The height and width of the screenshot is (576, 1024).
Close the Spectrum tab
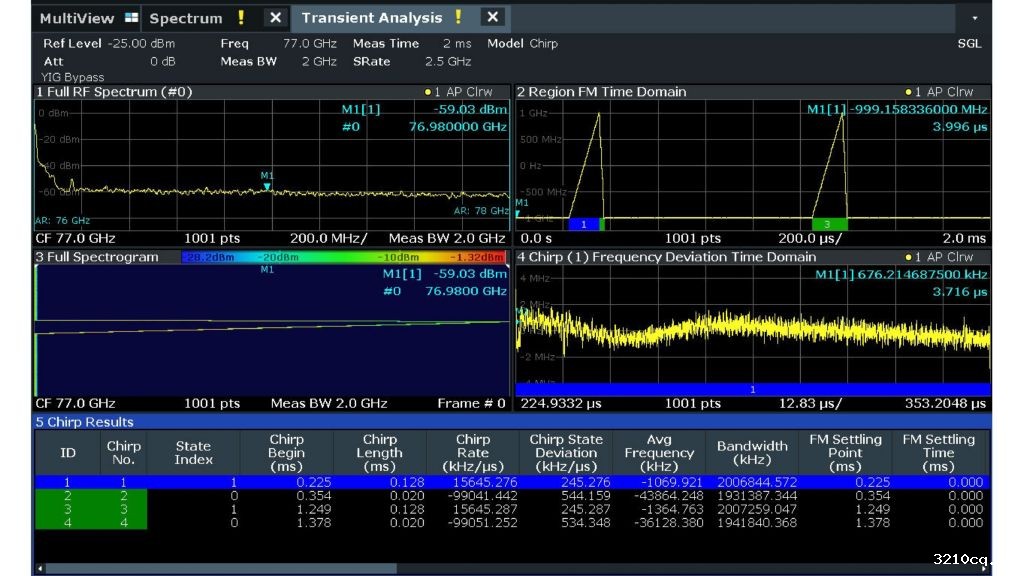point(276,18)
